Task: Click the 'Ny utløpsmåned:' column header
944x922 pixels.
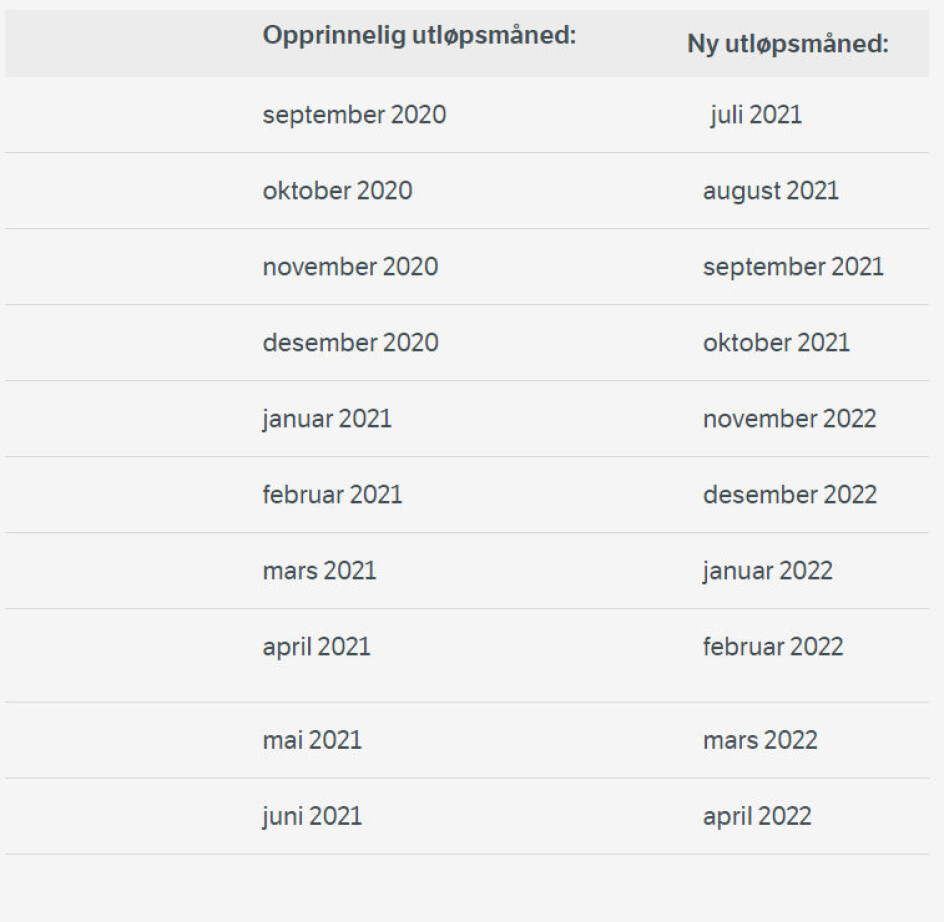Action: click(788, 44)
